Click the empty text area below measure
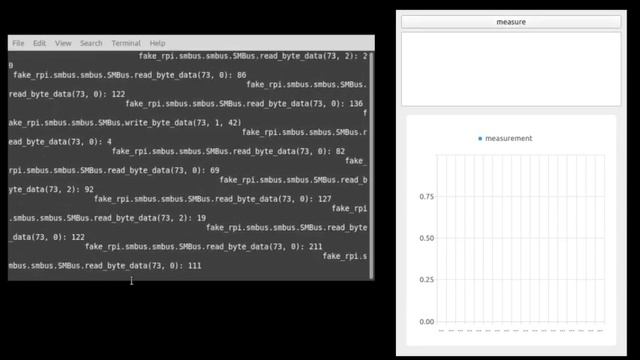Screen dimensions: 640x360 tap(511, 69)
